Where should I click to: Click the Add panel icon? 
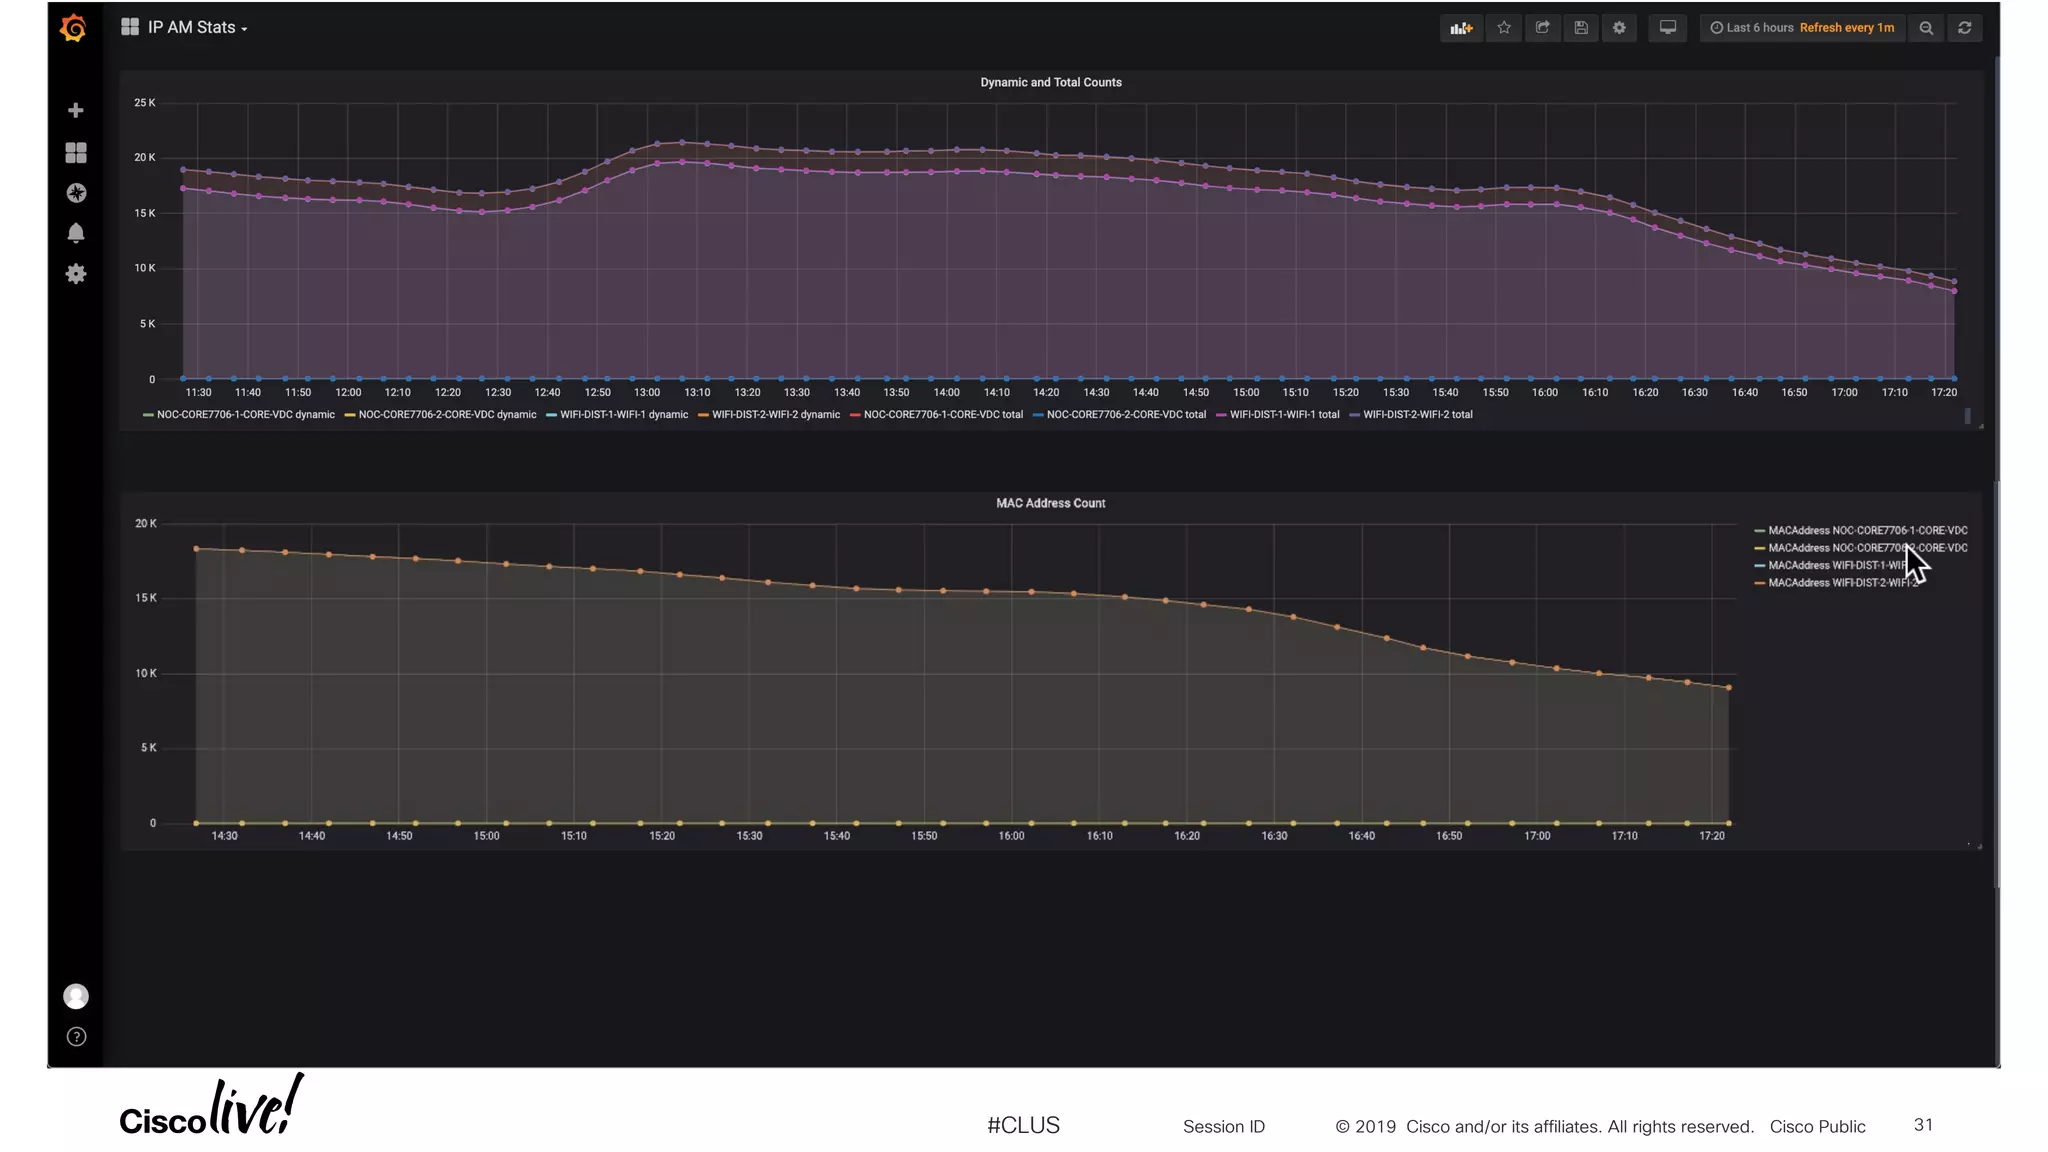1461,28
